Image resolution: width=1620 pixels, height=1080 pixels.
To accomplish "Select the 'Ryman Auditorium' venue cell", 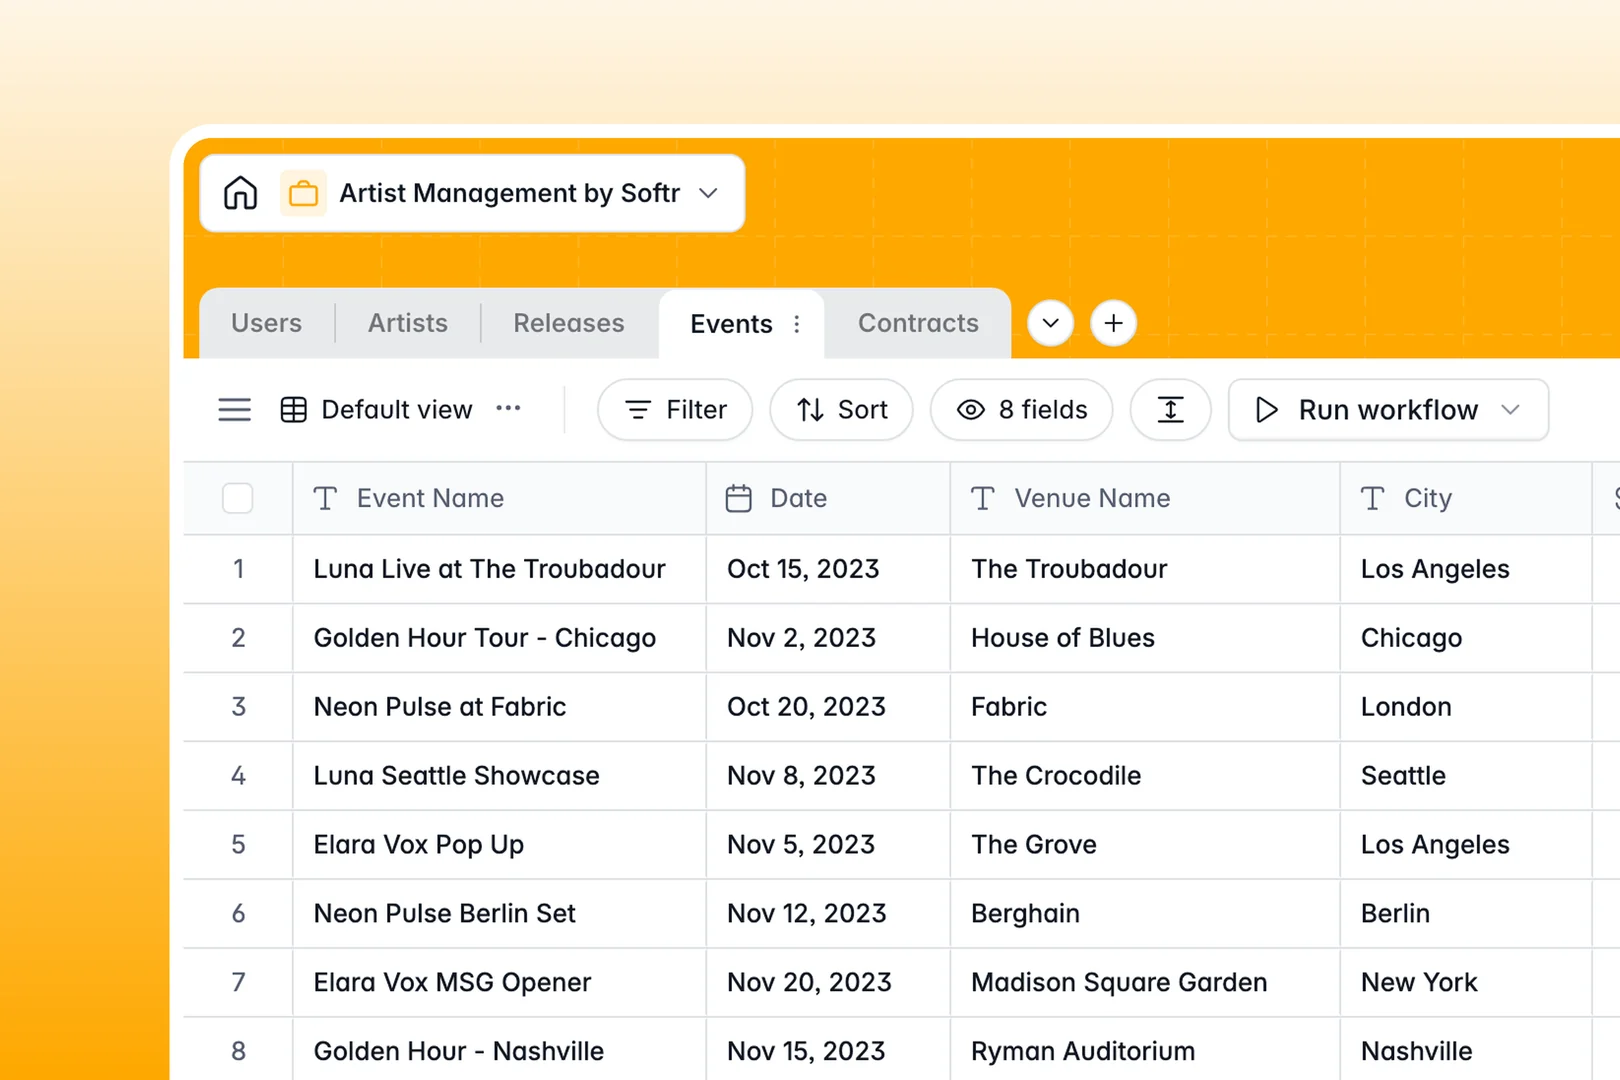I will click(1144, 1050).
